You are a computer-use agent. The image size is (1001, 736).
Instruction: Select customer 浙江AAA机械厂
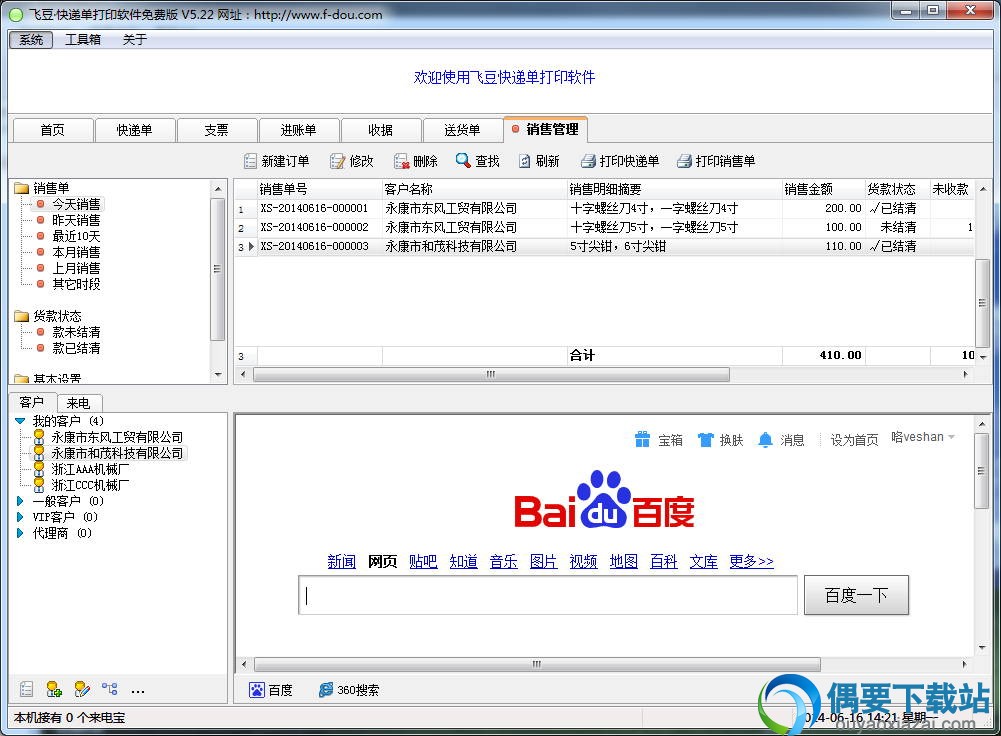coord(90,469)
